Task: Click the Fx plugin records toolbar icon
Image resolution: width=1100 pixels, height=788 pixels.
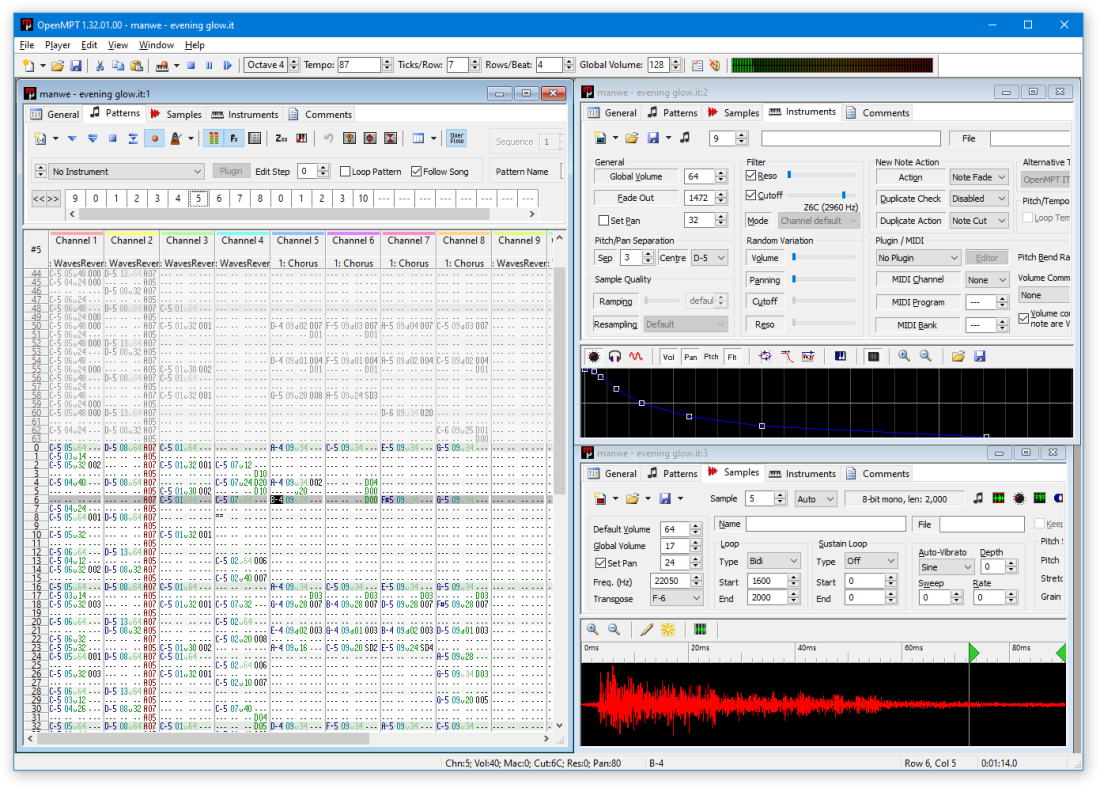Action: click(x=233, y=140)
